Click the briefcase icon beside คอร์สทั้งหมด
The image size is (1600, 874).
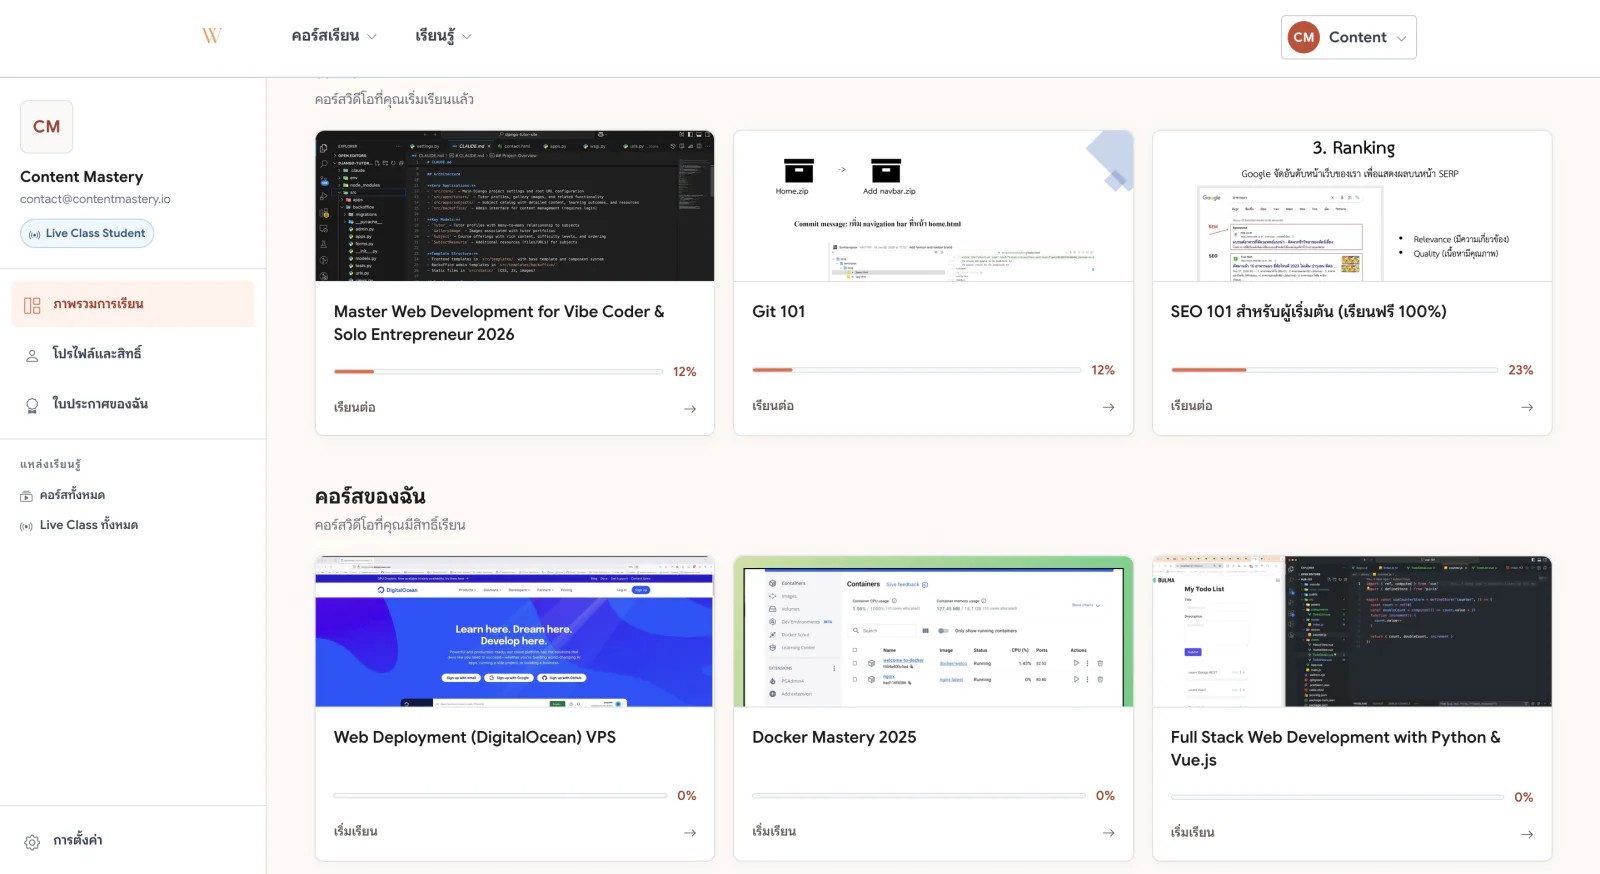pyautogui.click(x=26, y=496)
